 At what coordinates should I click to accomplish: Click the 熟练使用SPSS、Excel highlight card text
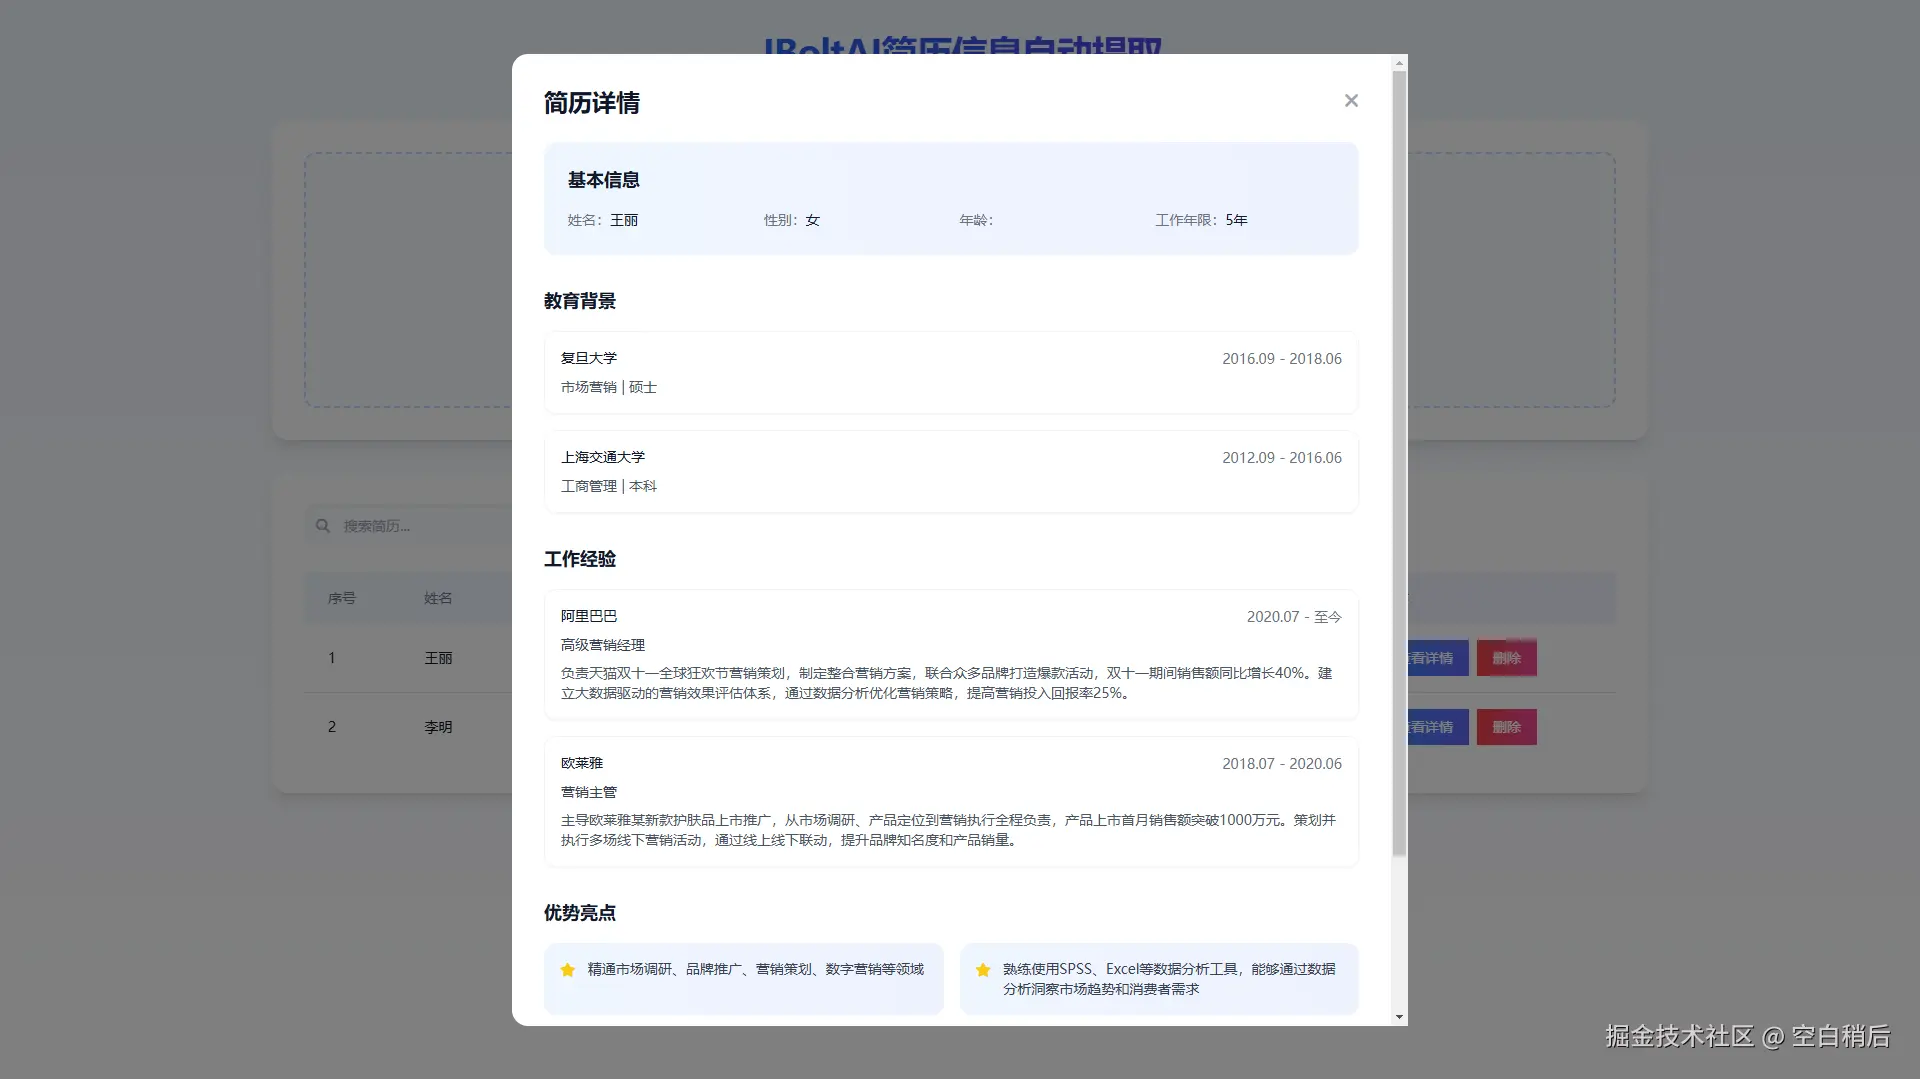pos(1169,979)
